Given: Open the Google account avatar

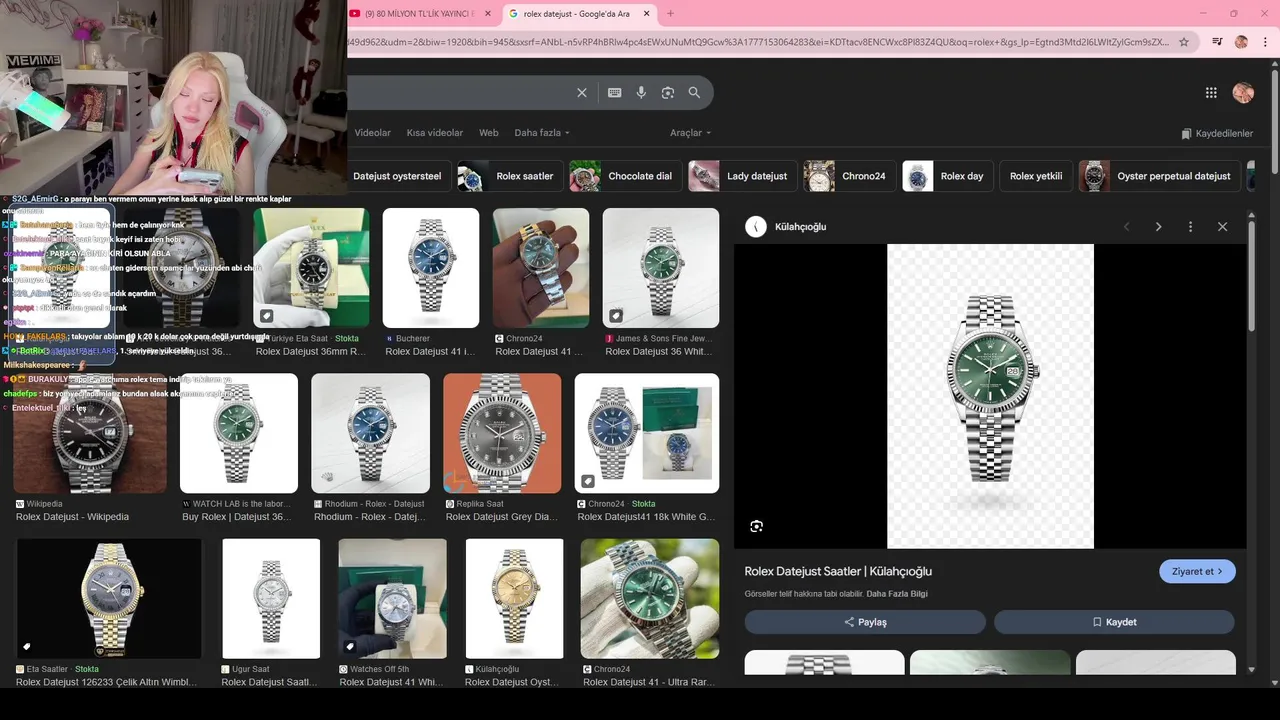Looking at the screenshot, I should [1243, 93].
